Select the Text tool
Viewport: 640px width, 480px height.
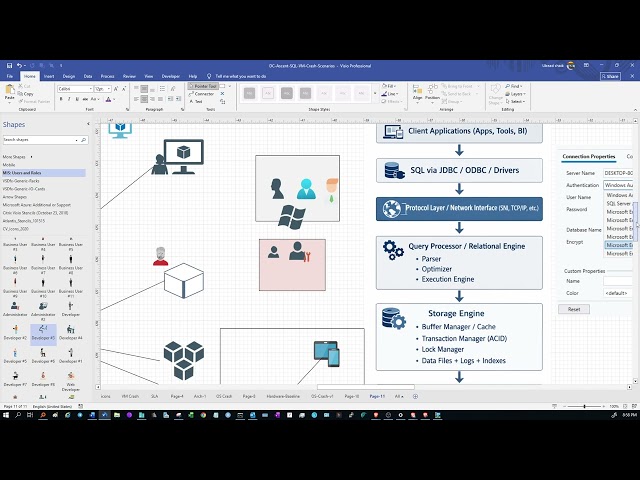196,101
